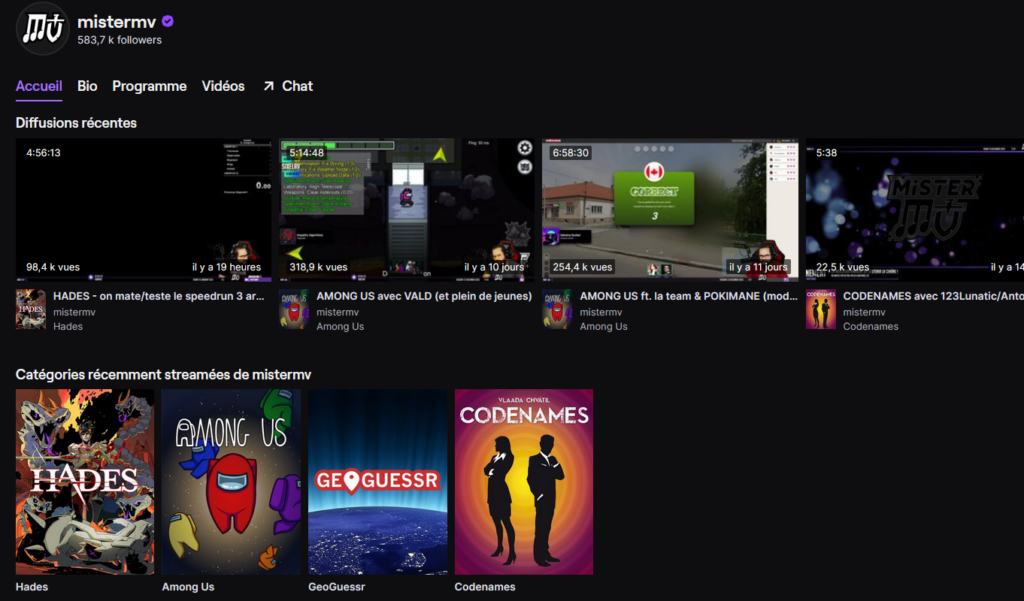Click the '583,7 k followers' text
Image resolution: width=1024 pixels, height=601 pixels.
[x=120, y=40]
